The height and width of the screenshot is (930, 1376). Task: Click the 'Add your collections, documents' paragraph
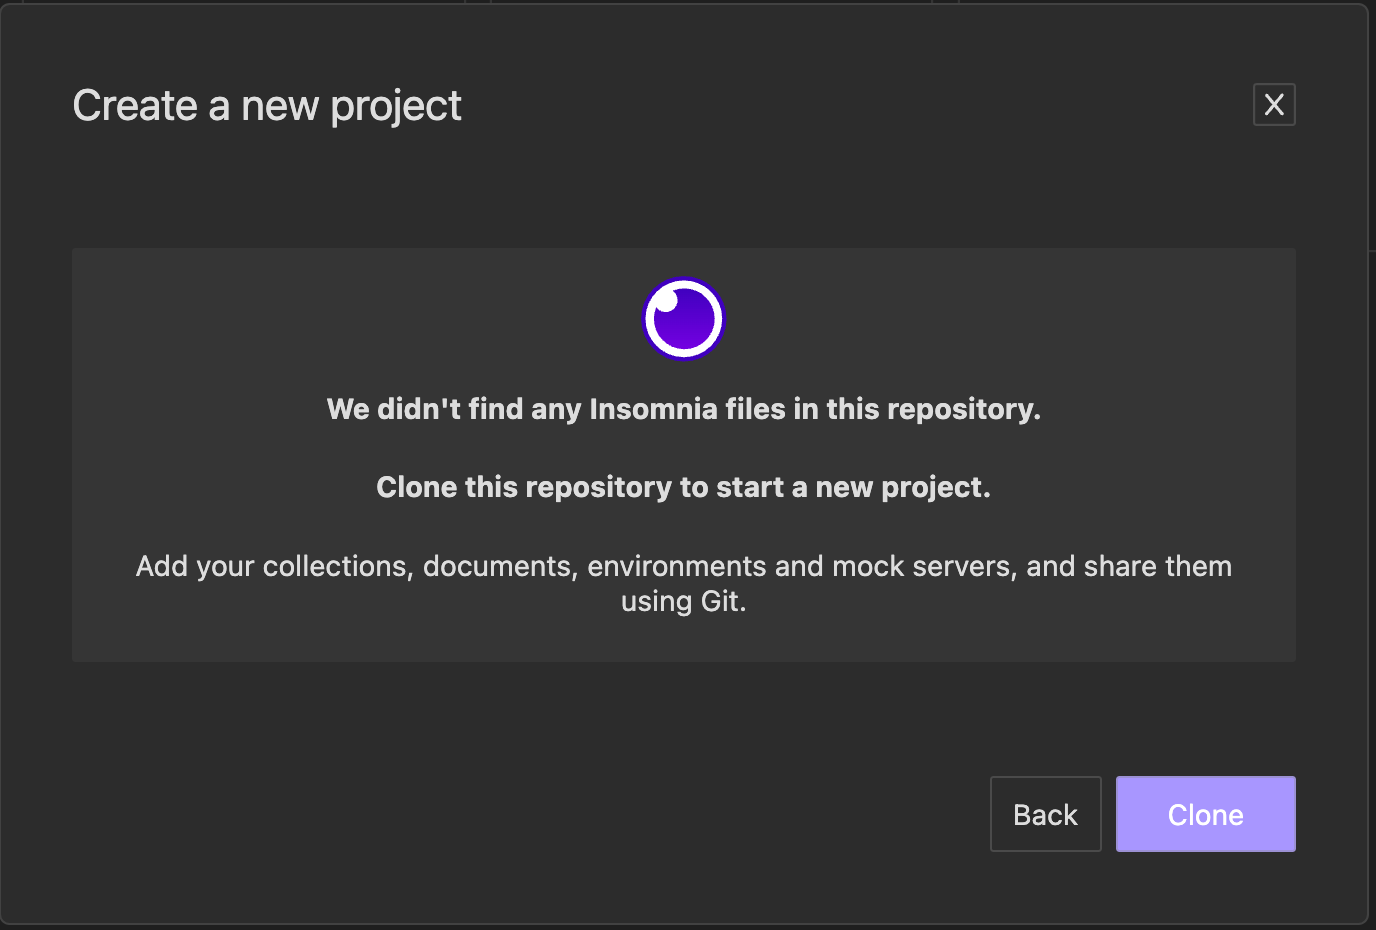point(684,583)
